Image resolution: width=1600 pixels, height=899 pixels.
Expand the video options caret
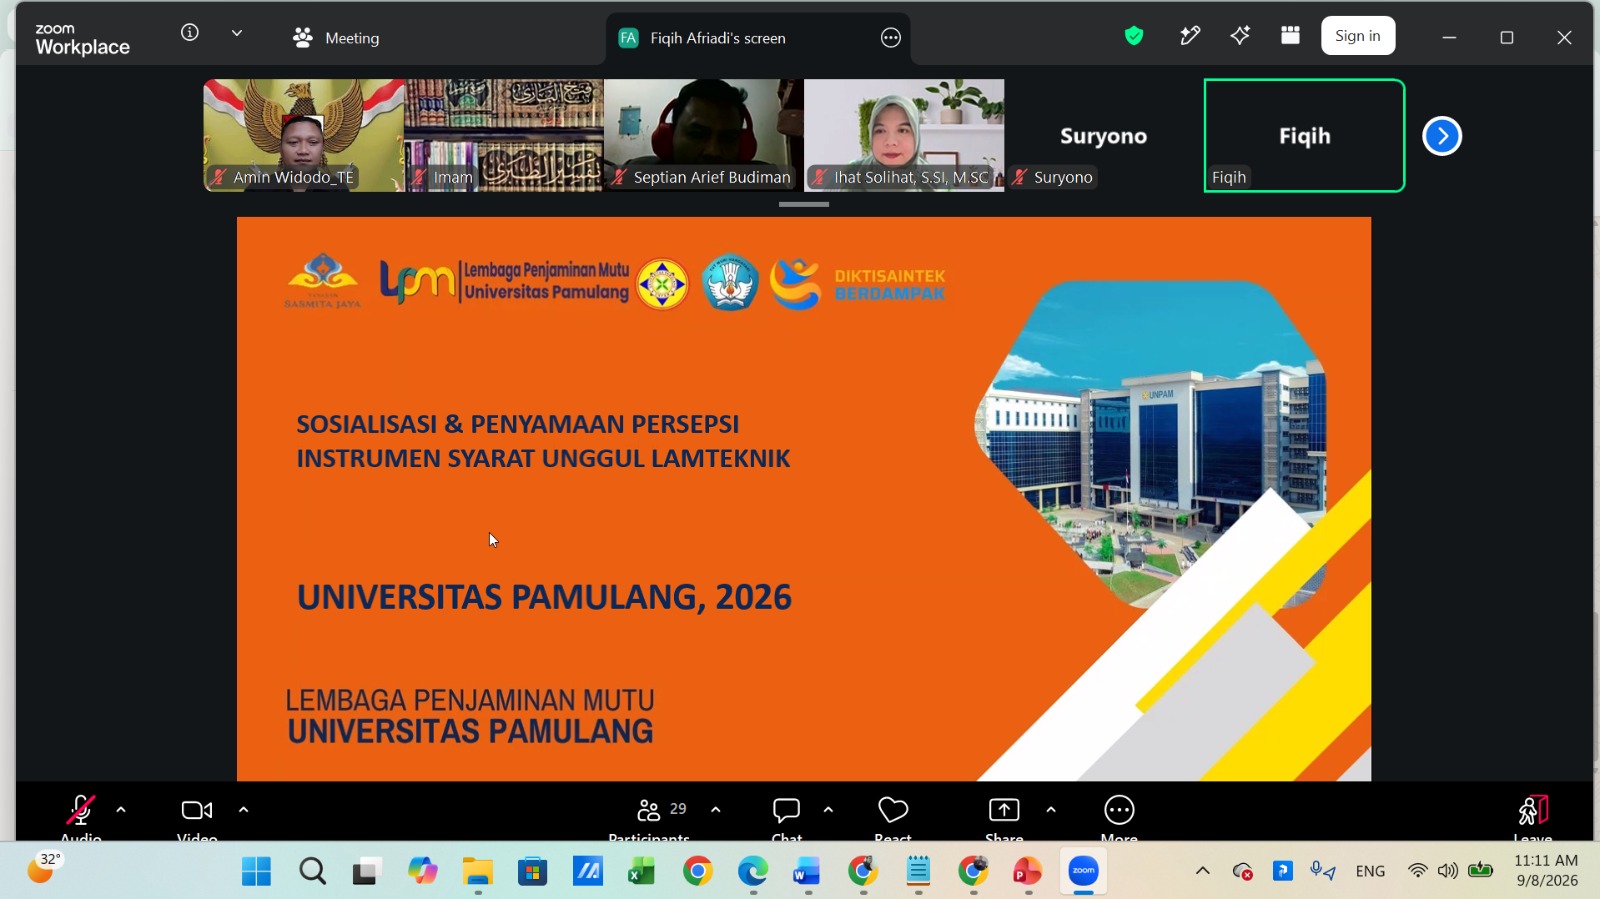(x=243, y=810)
